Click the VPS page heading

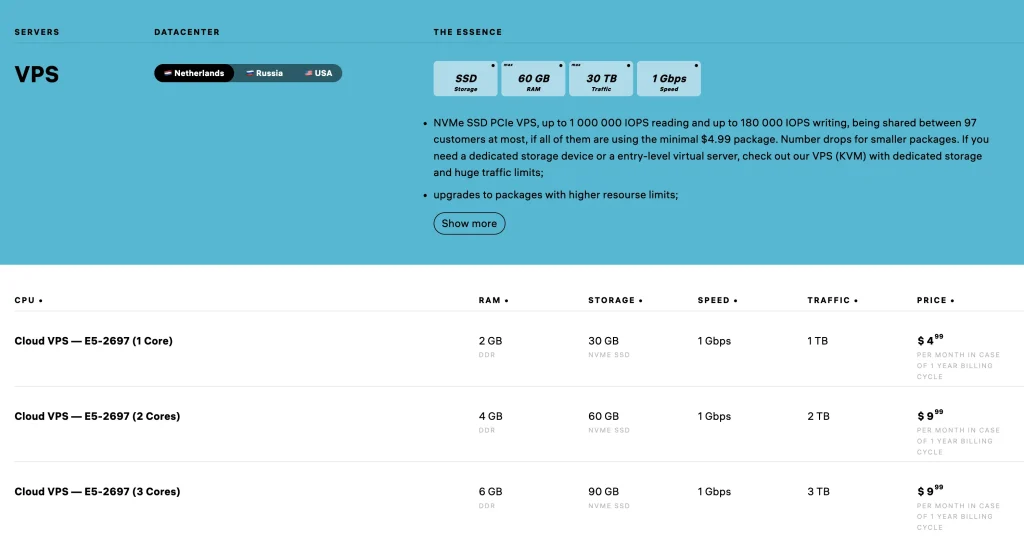tap(37, 74)
